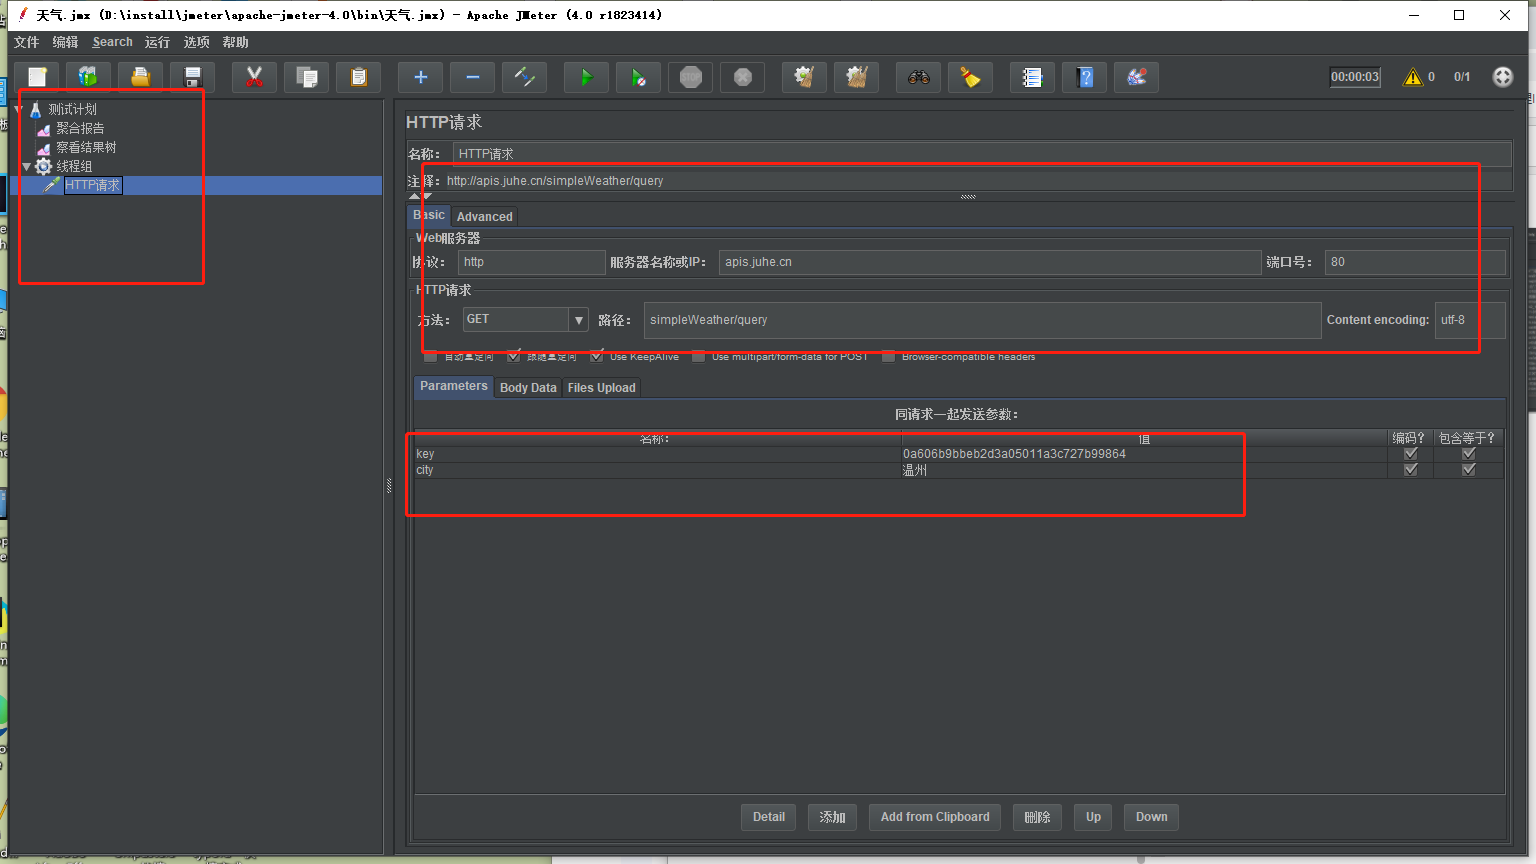Click the Detail button

tap(769, 817)
